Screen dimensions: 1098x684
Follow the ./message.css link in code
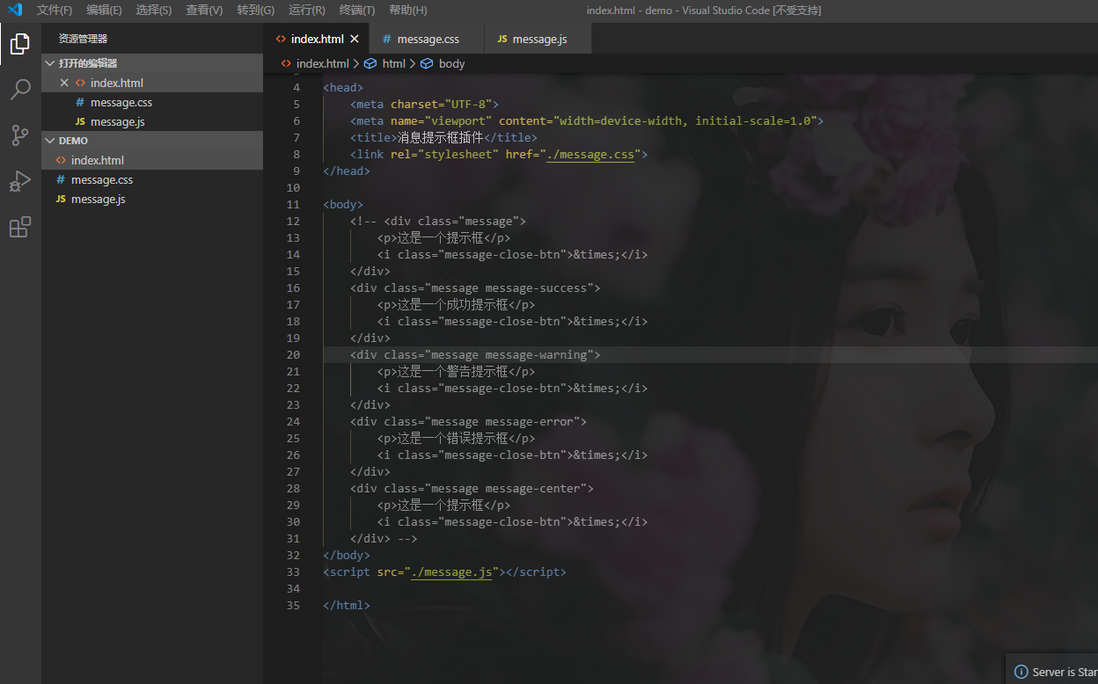(x=590, y=155)
